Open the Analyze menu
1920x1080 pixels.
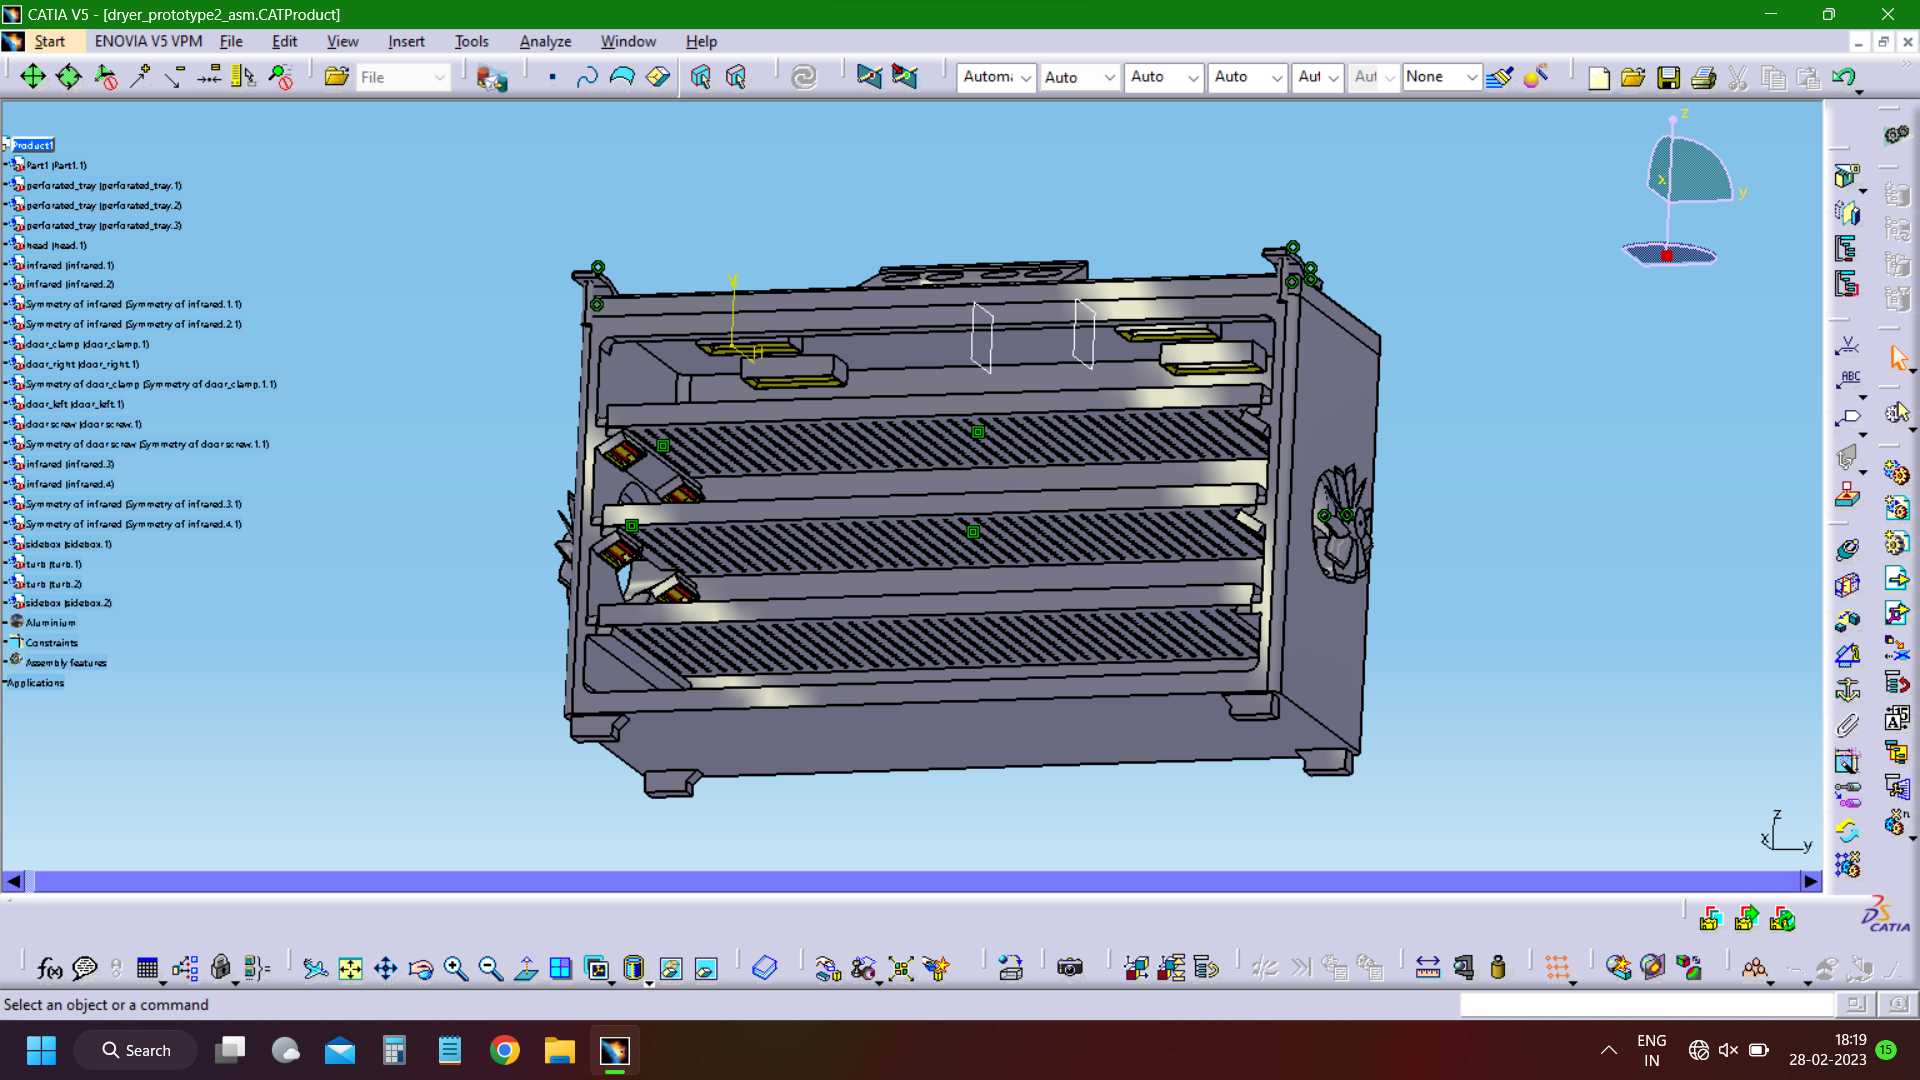[545, 41]
